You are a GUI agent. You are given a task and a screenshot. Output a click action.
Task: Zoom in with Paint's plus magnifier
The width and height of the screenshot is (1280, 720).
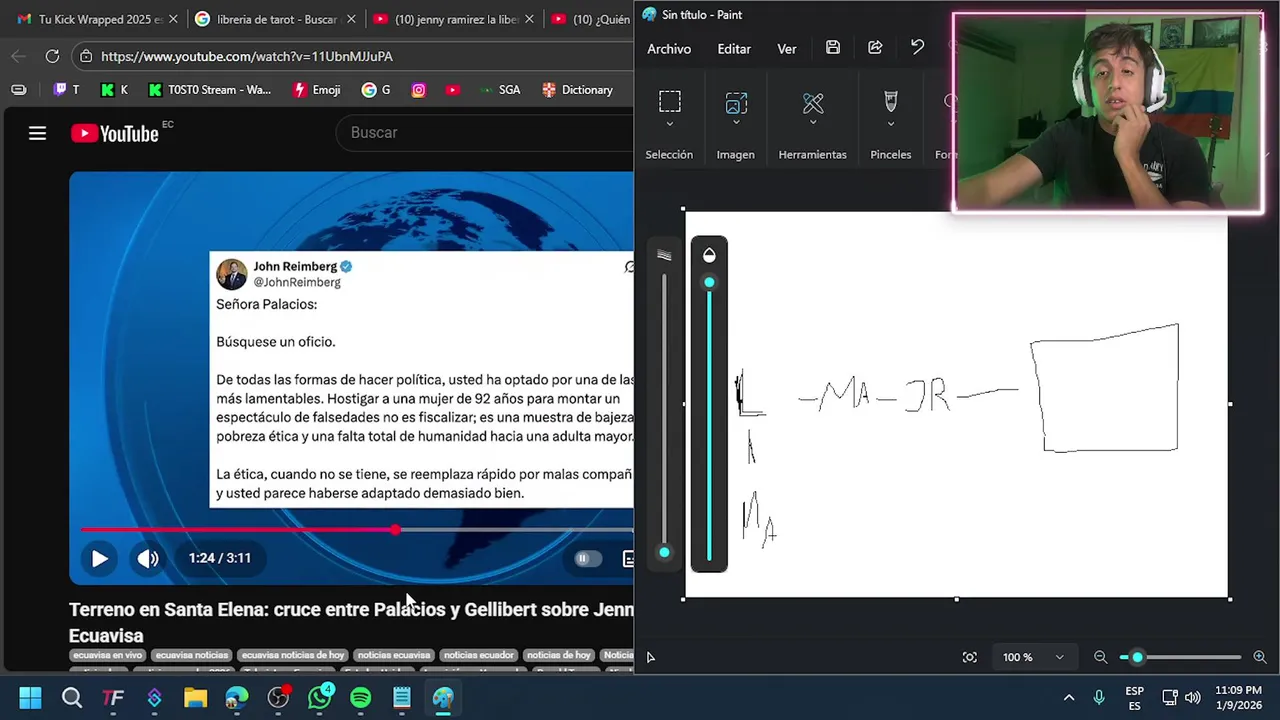click(1259, 657)
